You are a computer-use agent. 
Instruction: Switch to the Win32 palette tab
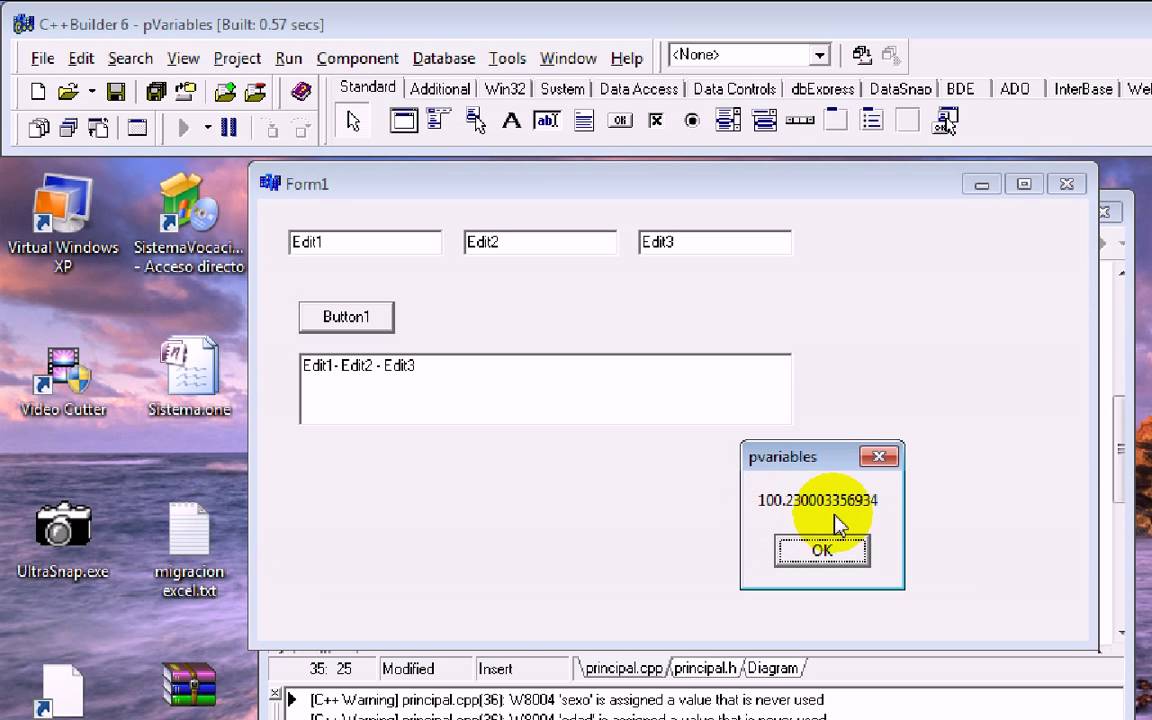pos(505,89)
